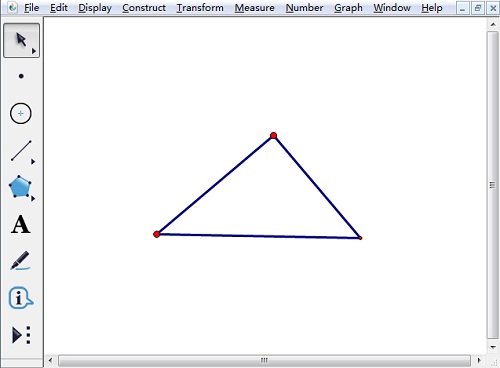Choose the Compass circle tool
Image resolution: width=500 pixels, height=368 pixels.
pyautogui.click(x=21, y=114)
